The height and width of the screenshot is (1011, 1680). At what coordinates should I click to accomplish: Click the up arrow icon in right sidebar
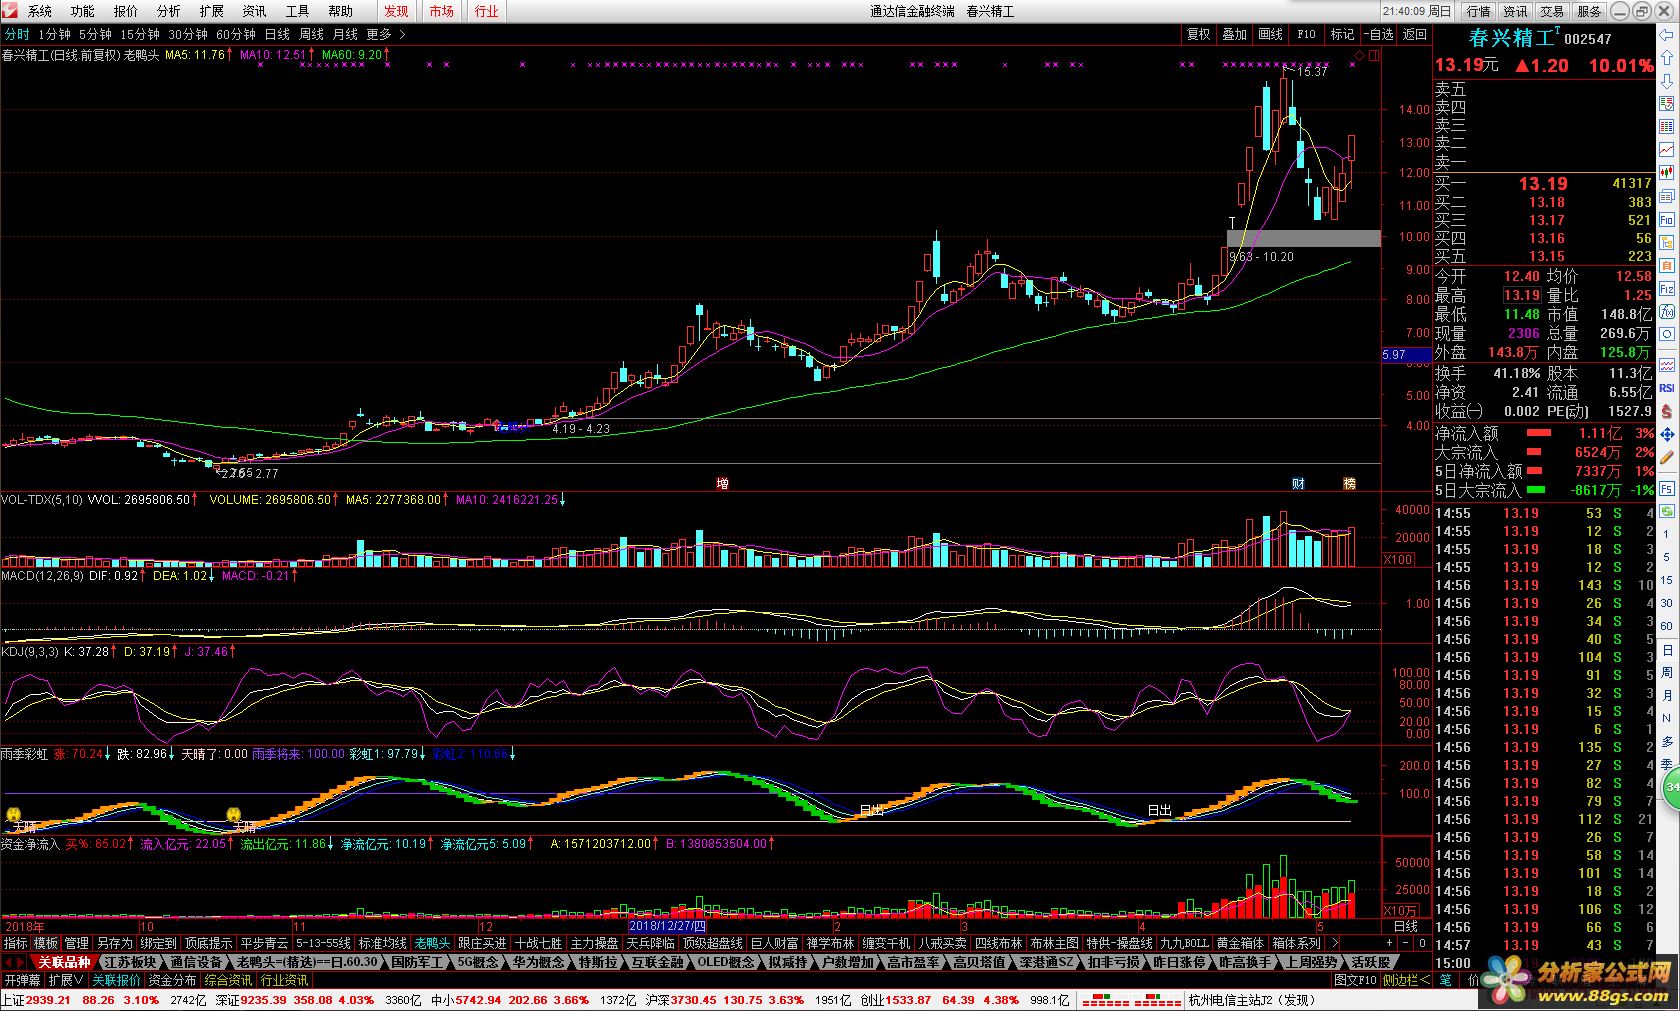[x=1667, y=57]
